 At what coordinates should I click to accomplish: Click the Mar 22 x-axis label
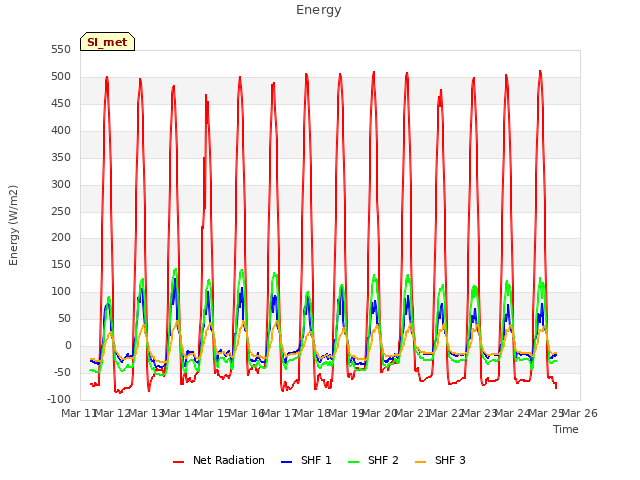446,413
